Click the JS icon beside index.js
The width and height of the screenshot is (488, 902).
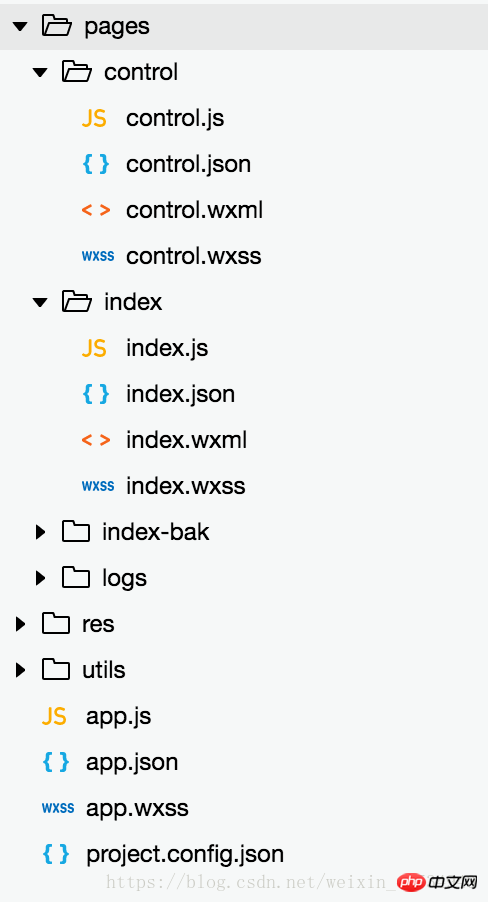coord(94,348)
